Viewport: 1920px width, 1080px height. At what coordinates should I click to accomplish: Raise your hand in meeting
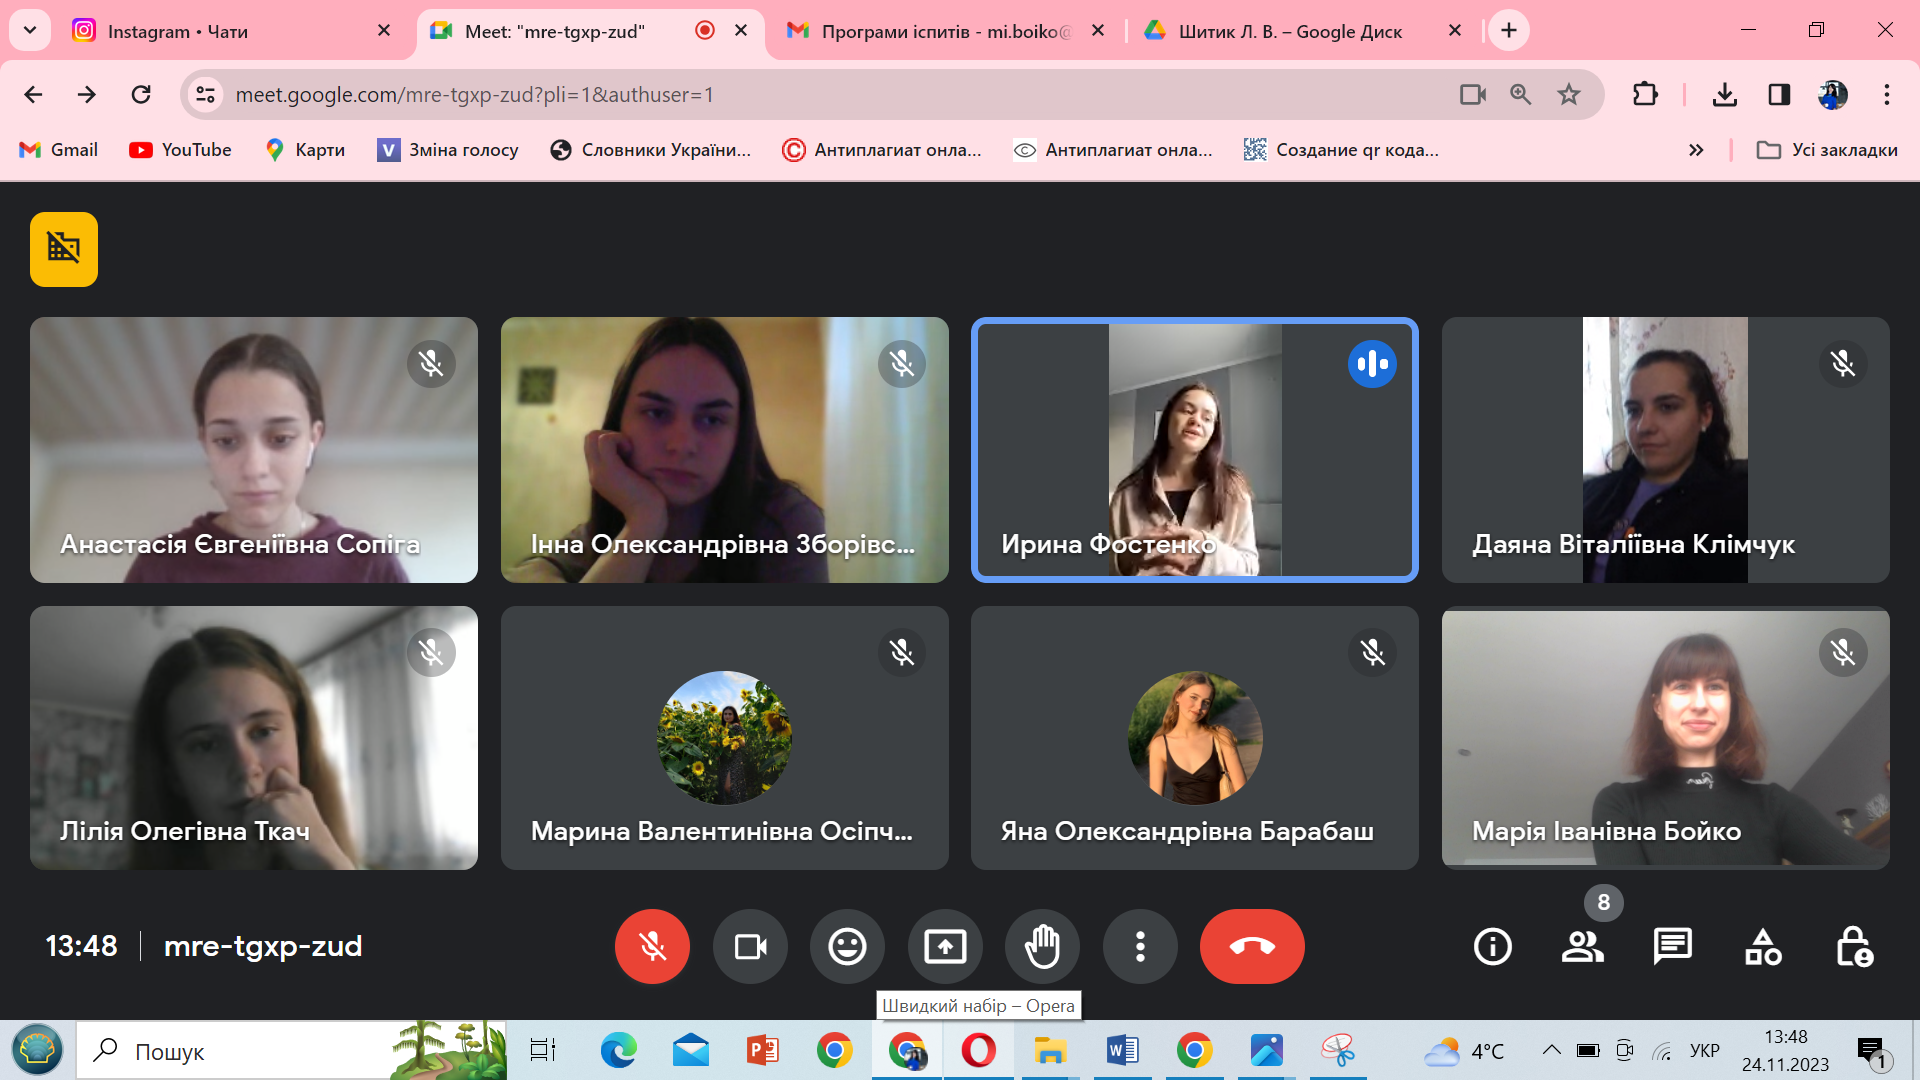(1042, 946)
